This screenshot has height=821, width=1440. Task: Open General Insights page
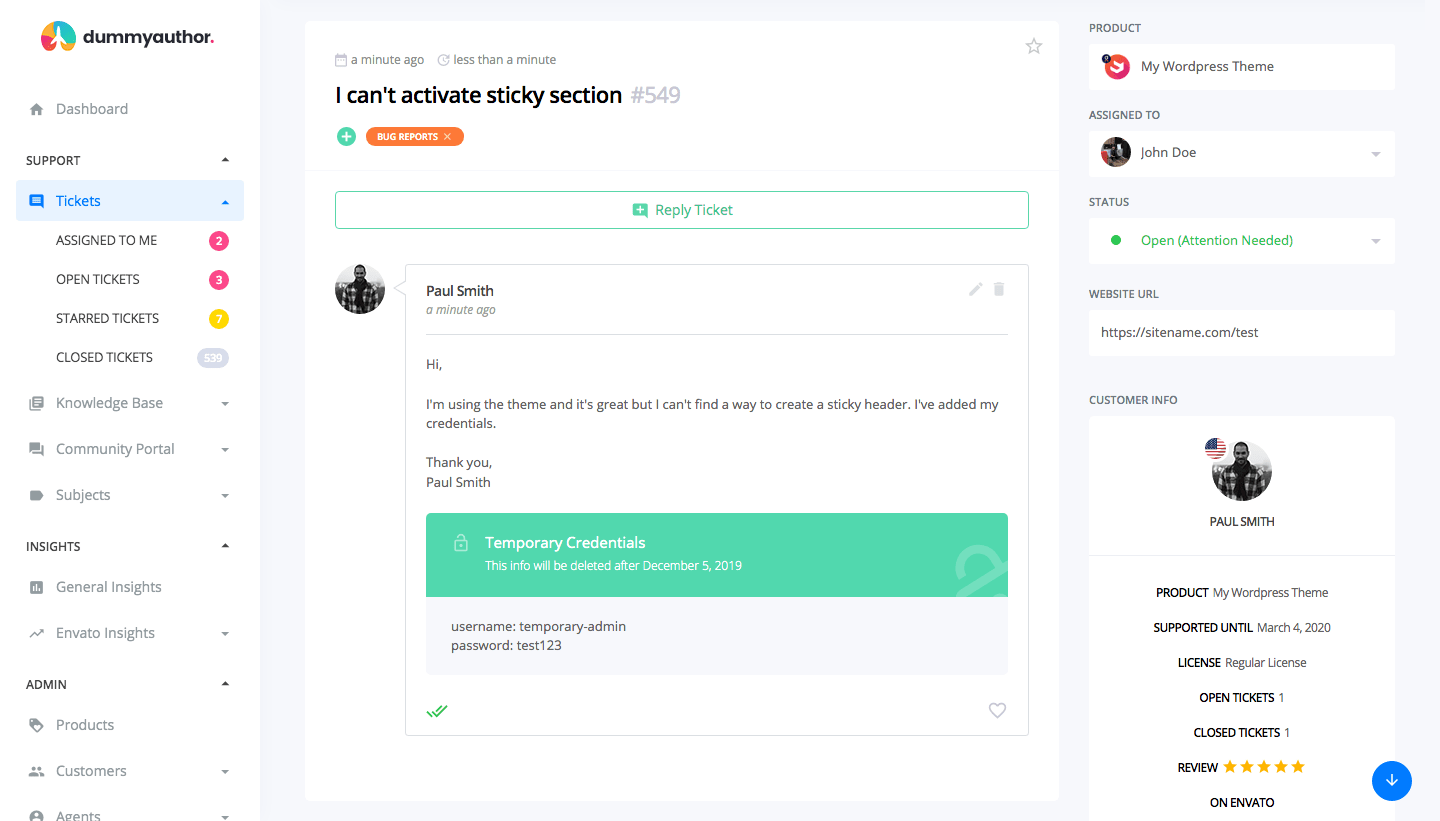coord(108,587)
